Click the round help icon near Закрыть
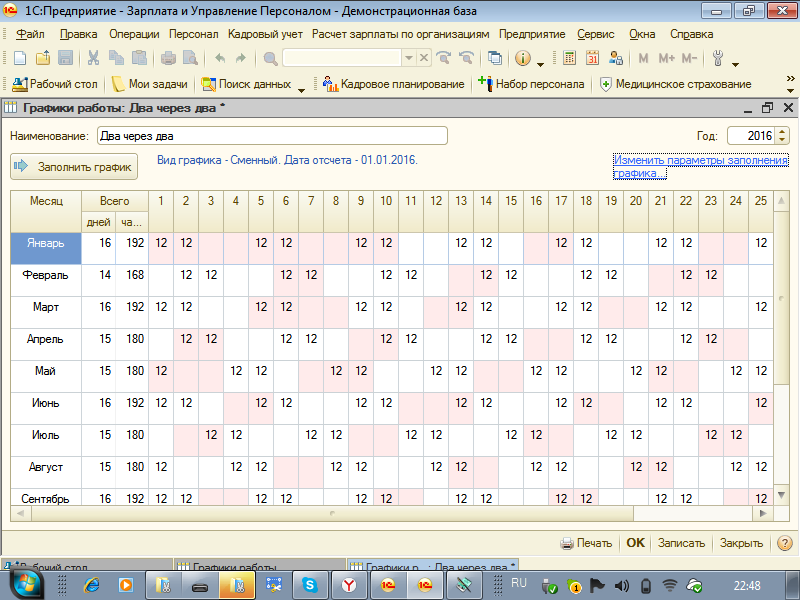The height and width of the screenshot is (600, 800). (x=785, y=543)
